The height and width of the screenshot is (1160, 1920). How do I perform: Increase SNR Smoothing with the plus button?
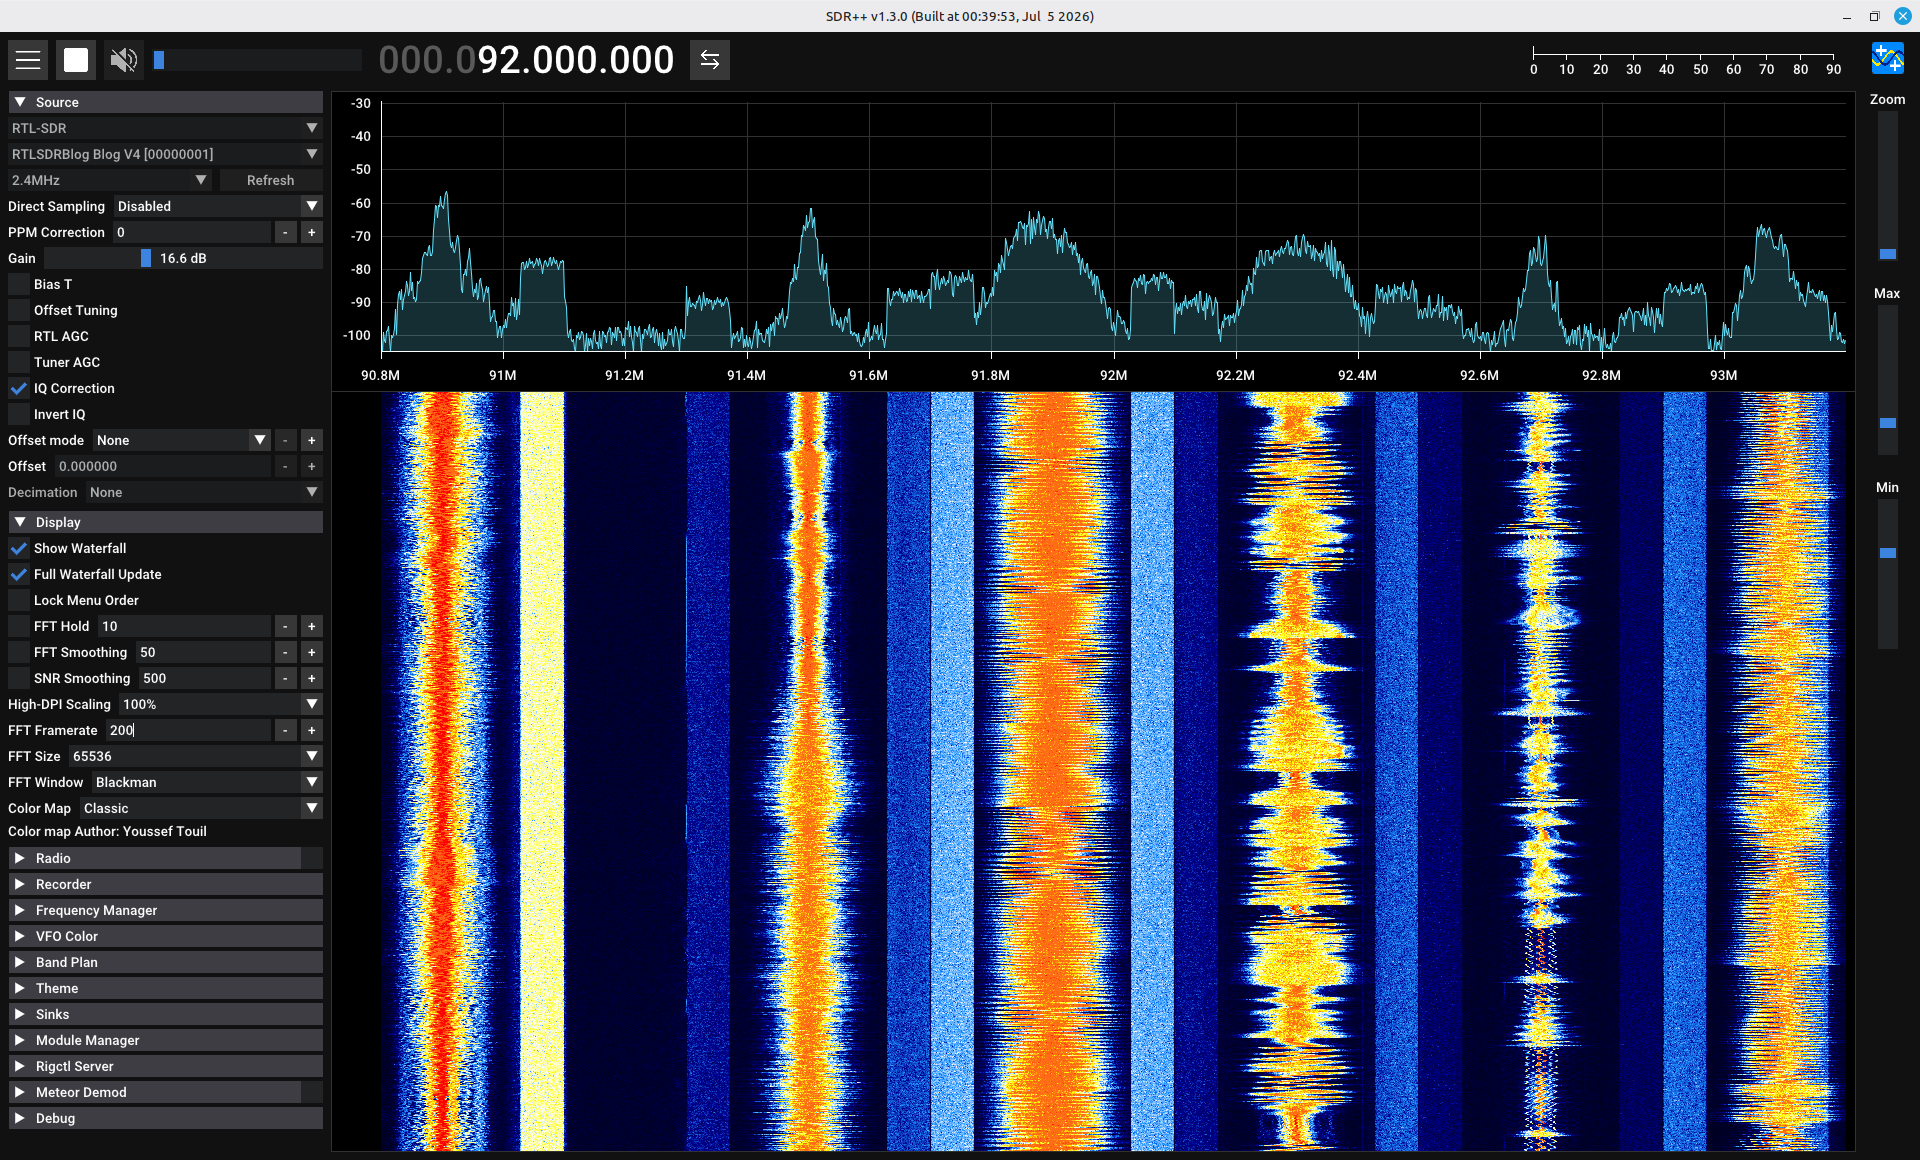point(312,678)
